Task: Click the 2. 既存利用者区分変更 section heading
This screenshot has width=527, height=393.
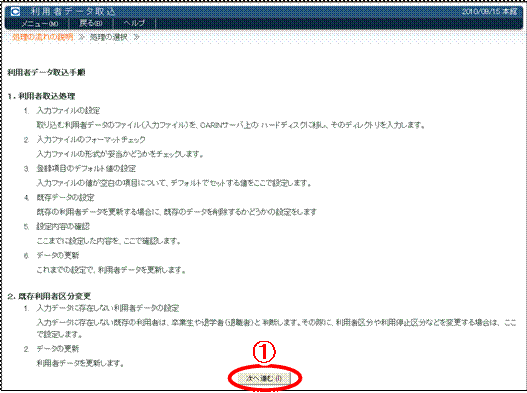Action: point(49,296)
